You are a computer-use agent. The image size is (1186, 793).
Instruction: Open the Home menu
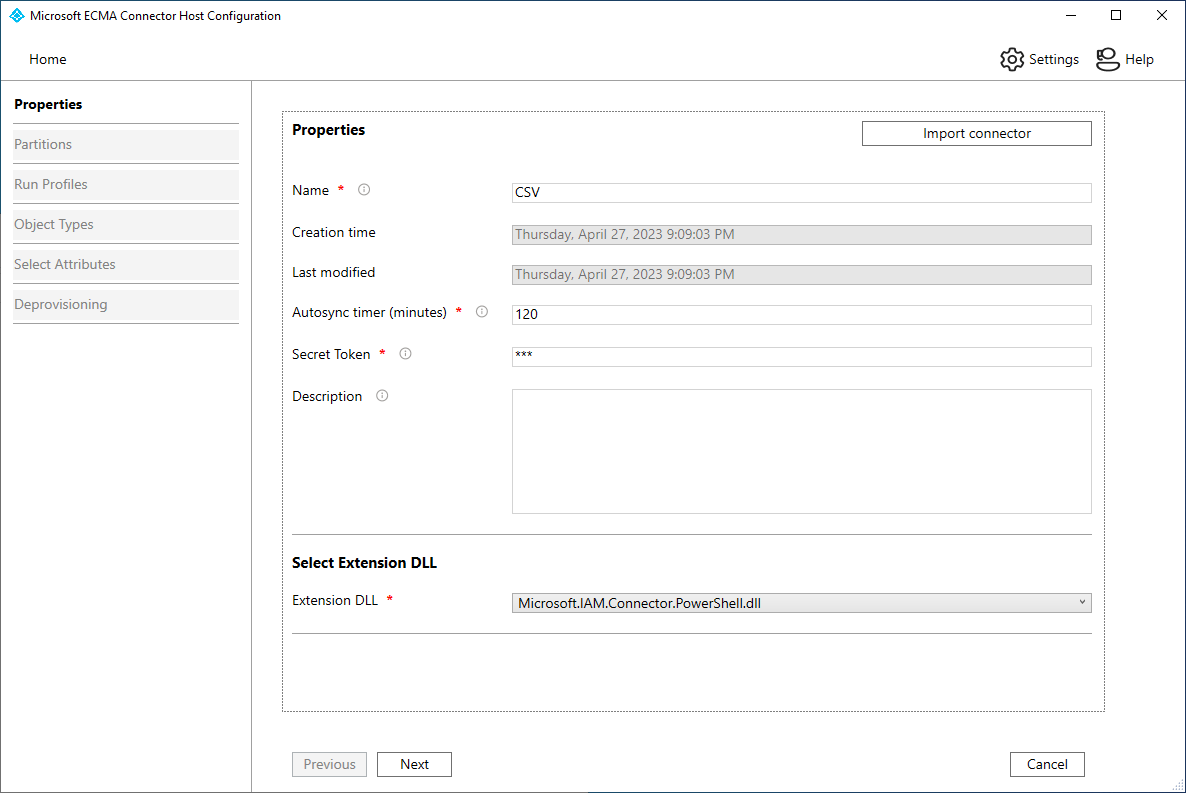coord(48,59)
